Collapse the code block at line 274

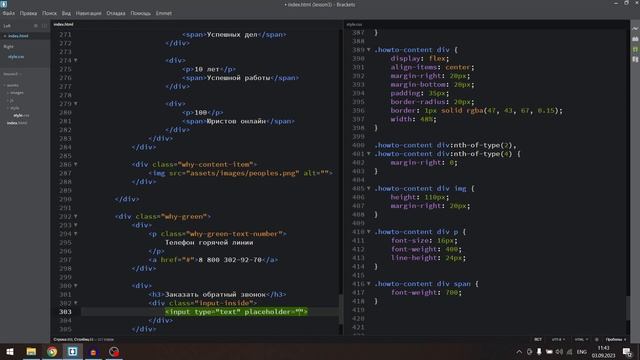[x=76, y=60]
